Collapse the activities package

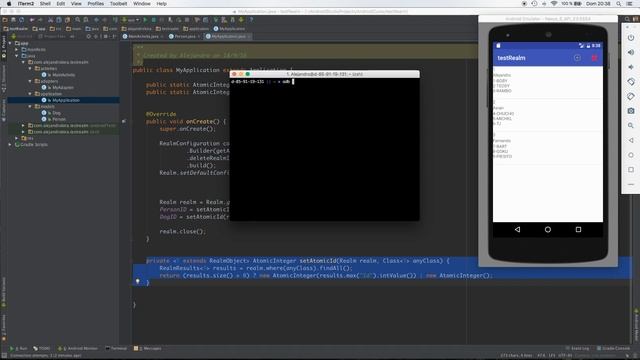tap(30, 69)
